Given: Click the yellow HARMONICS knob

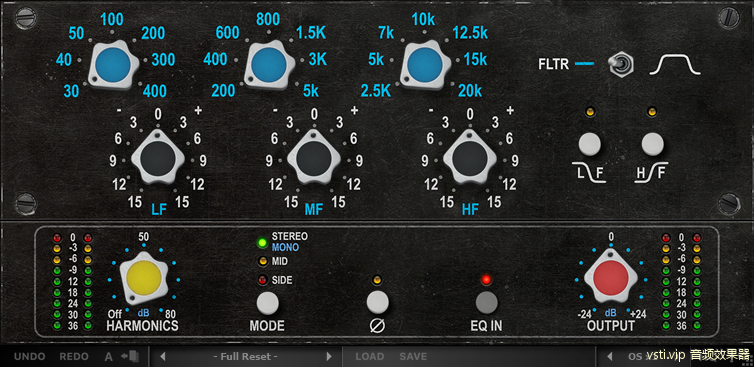Looking at the screenshot, I should 144,278.
